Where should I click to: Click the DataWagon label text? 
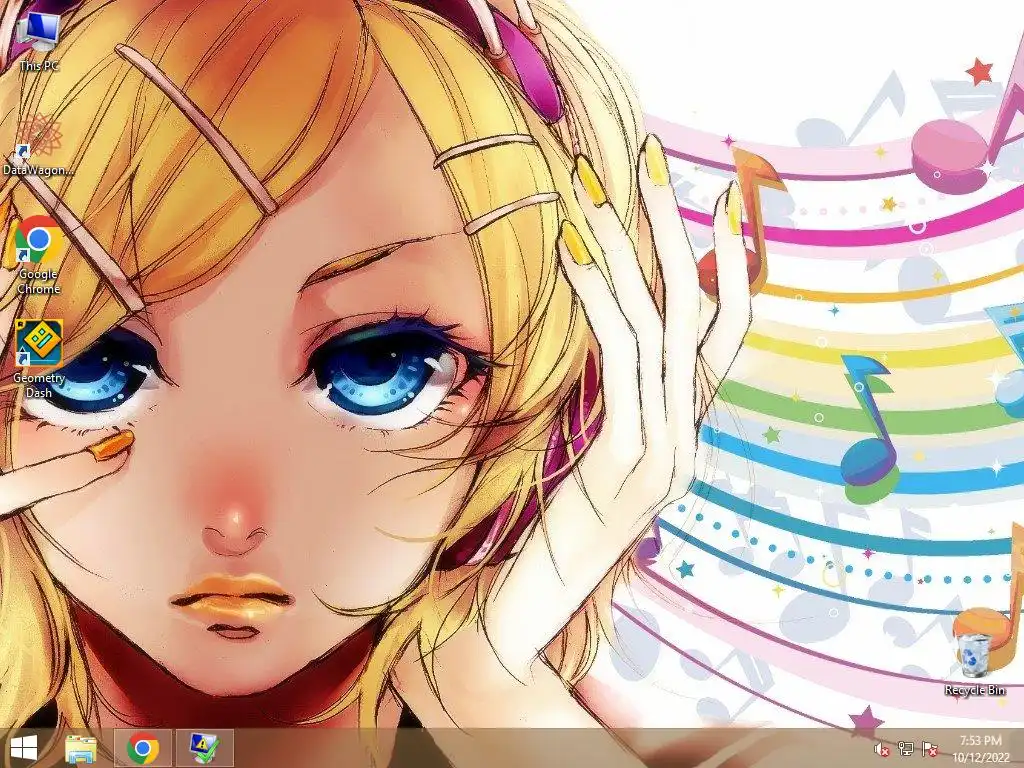39,170
